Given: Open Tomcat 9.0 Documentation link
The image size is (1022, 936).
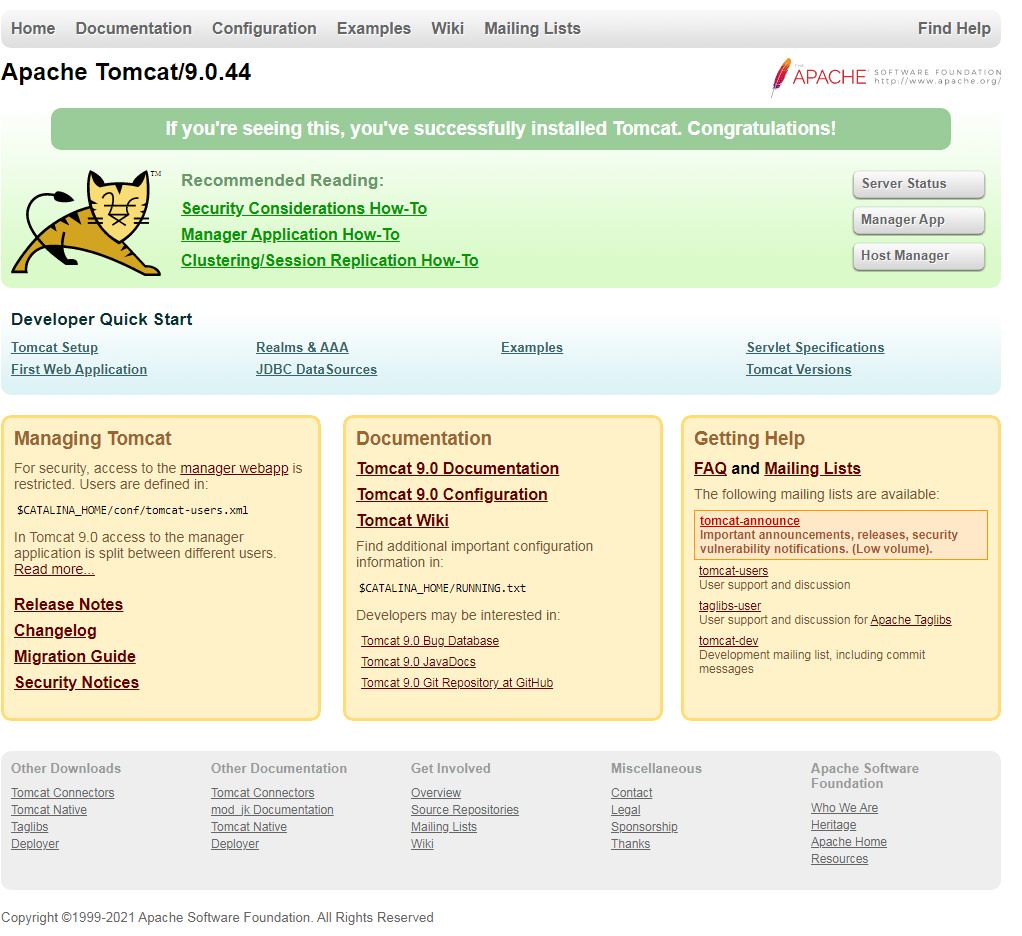Looking at the screenshot, I should tap(458, 469).
